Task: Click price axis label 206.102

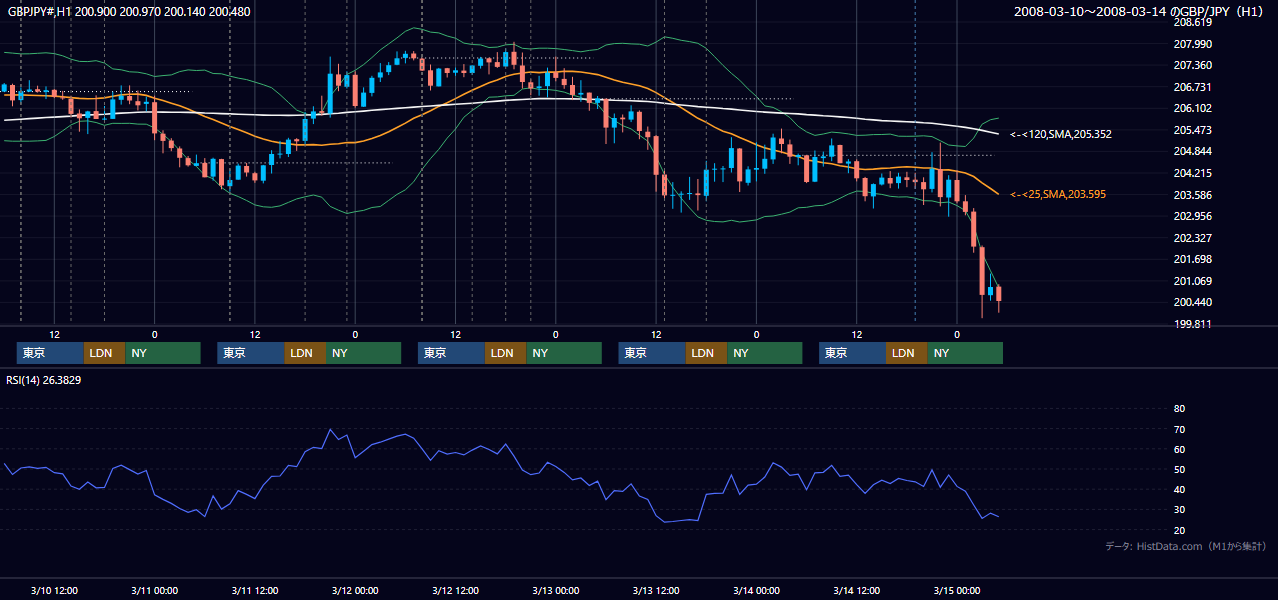Action: [1192, 109]
